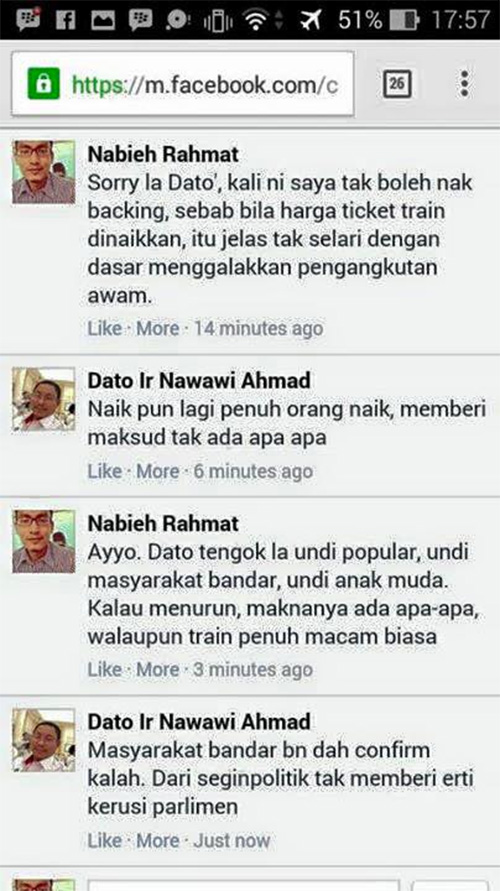Tap the Wi-Fi signal status icon
This screenshot has height=891, width=500.
(x=257, y=20)
